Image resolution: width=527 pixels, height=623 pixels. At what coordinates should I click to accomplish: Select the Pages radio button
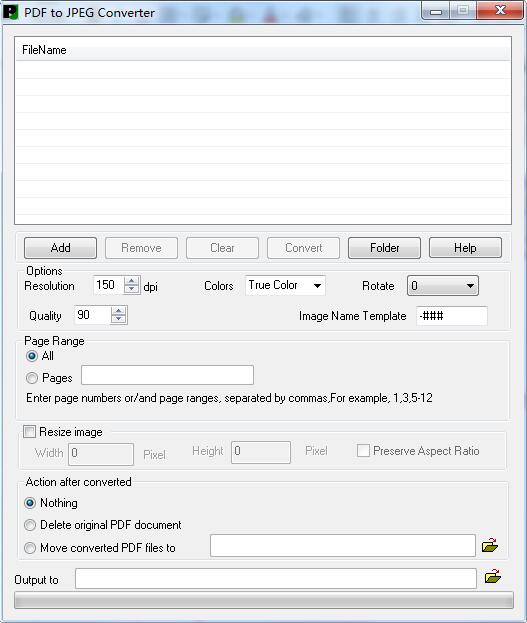(x=32, y=377)
